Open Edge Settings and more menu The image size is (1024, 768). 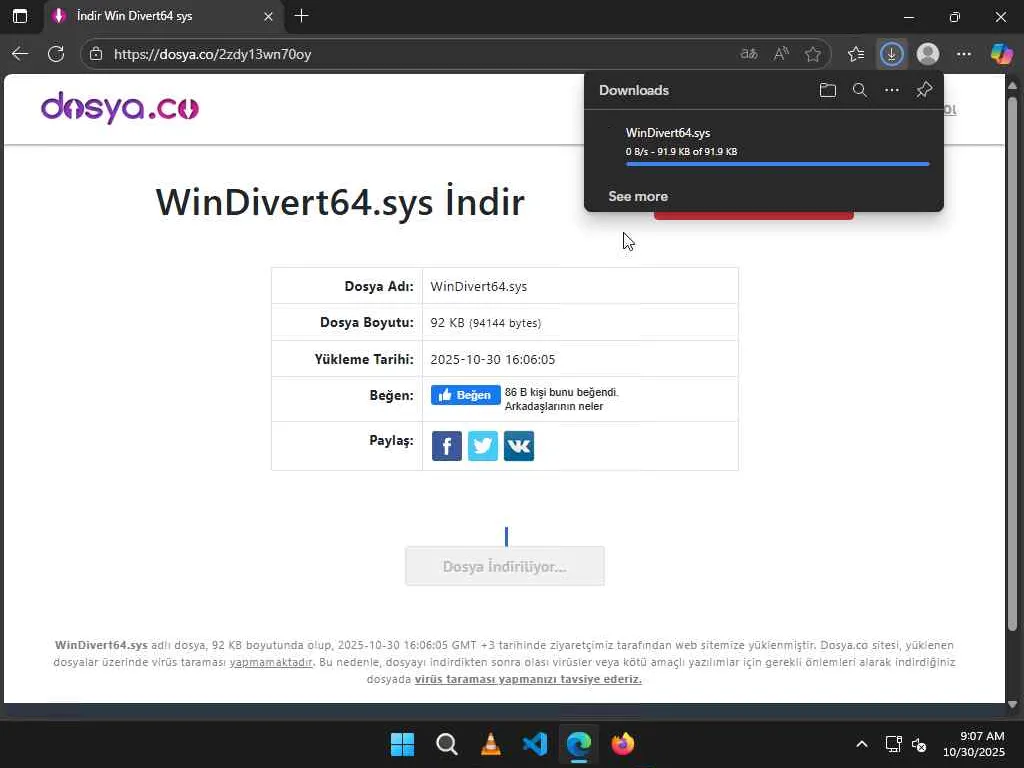(964, 54)
